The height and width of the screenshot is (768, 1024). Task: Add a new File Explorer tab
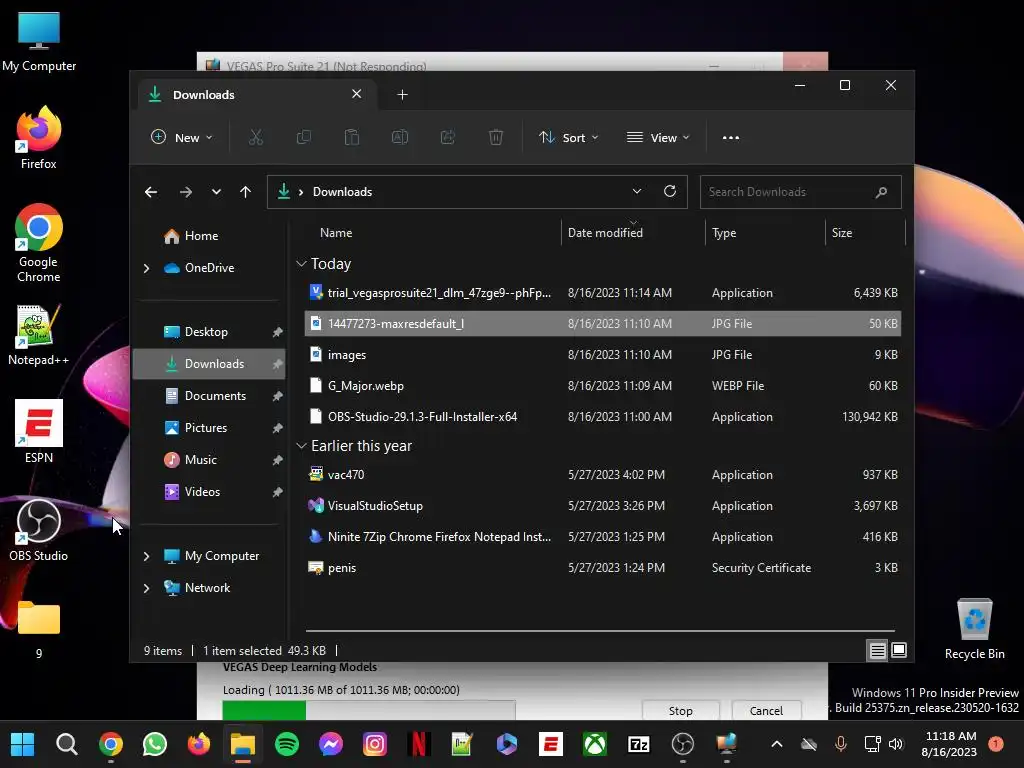402,95
